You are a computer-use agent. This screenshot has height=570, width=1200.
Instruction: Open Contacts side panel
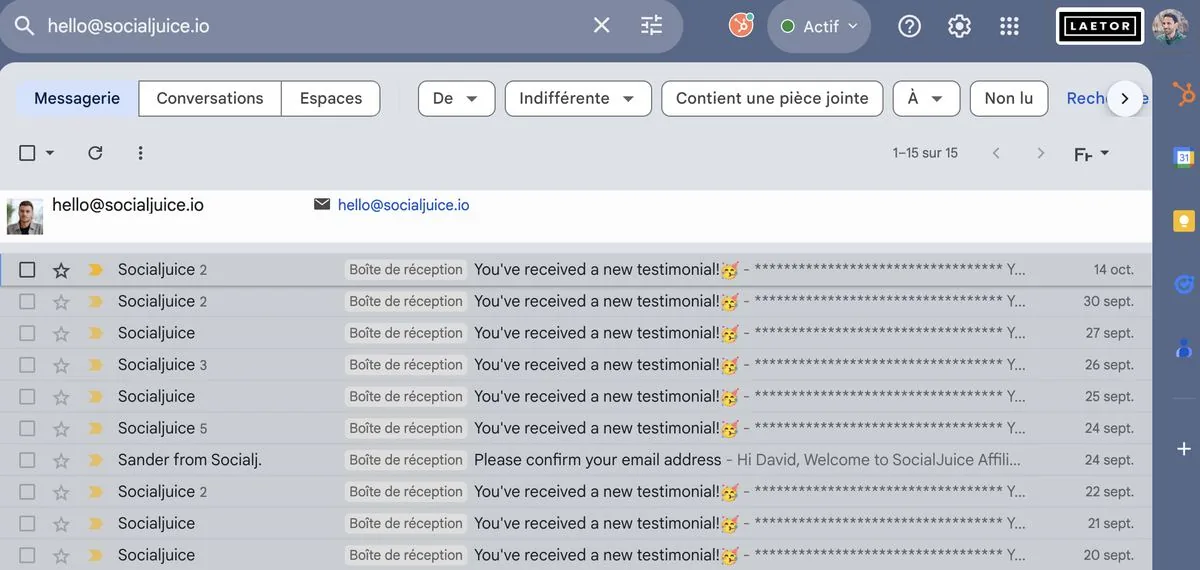pyautogui.click(x=1184, y=349)
